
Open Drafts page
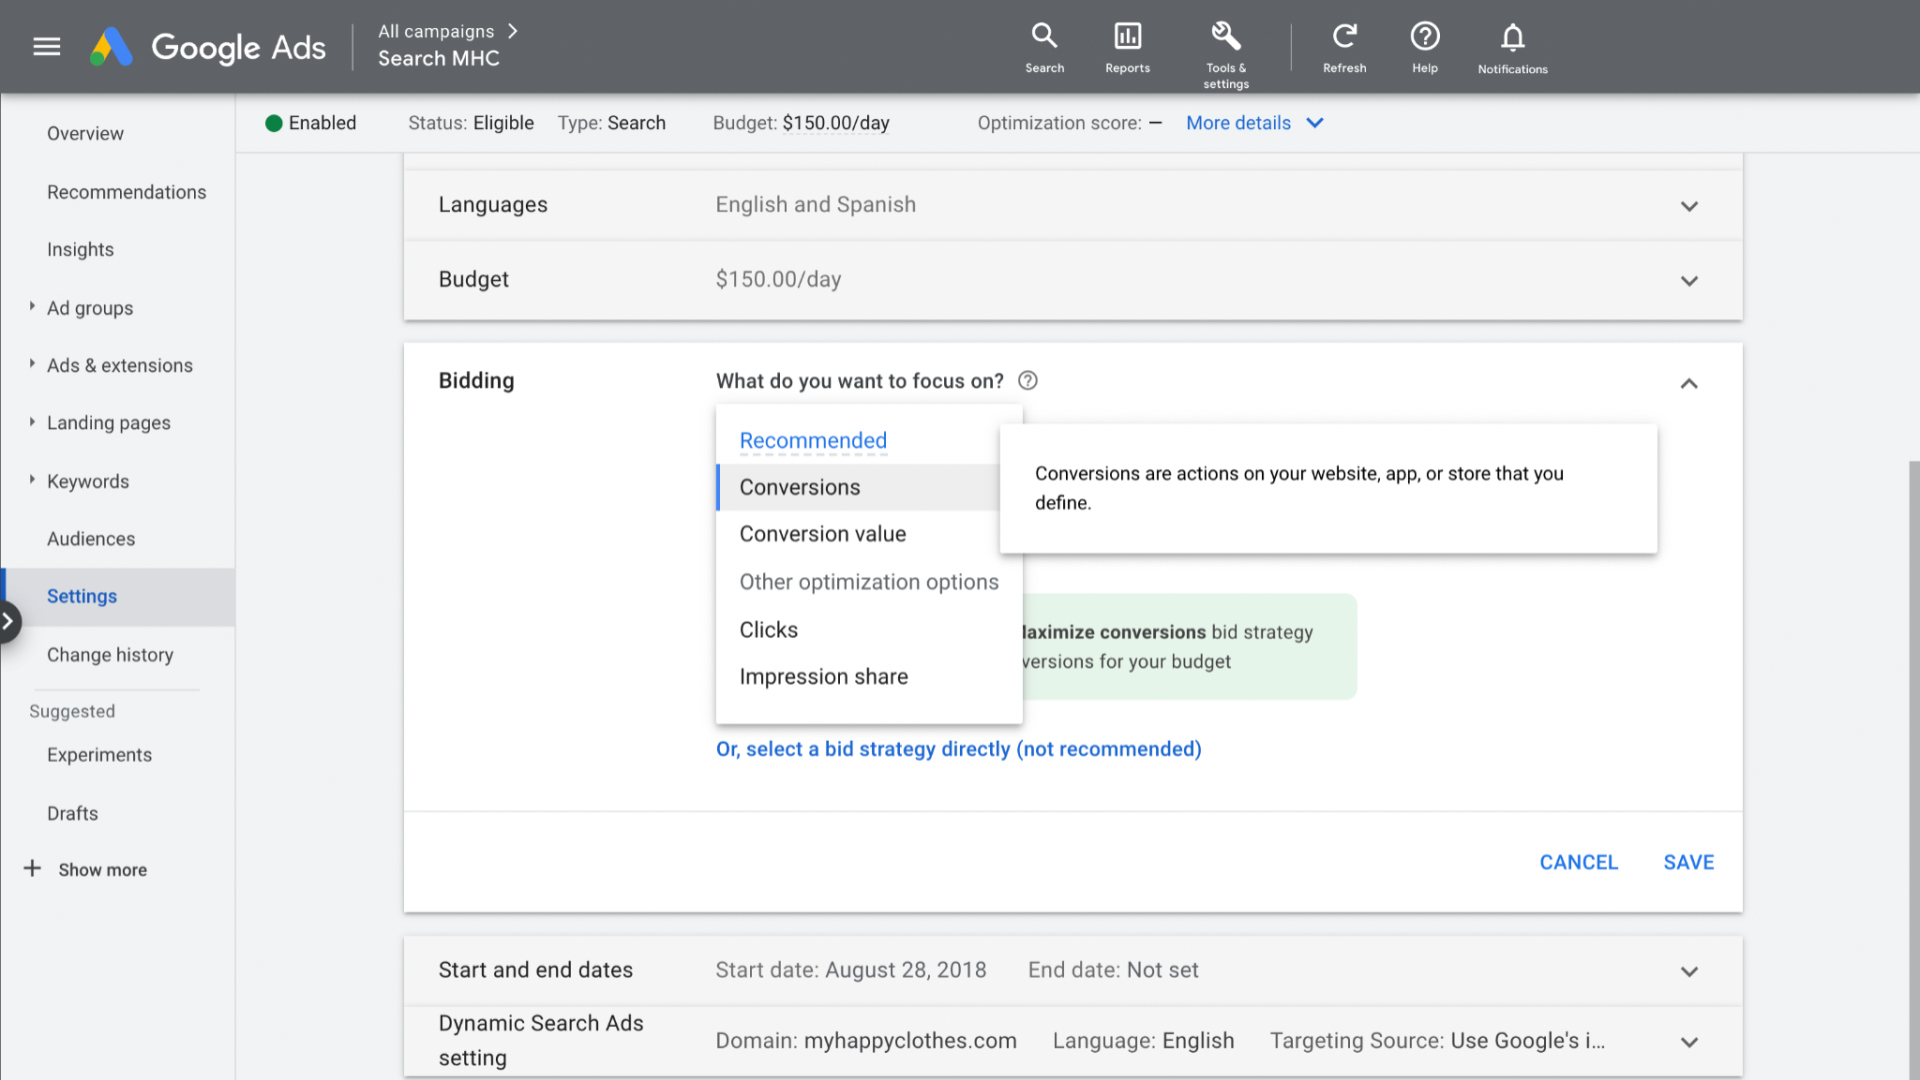point(72,813)
